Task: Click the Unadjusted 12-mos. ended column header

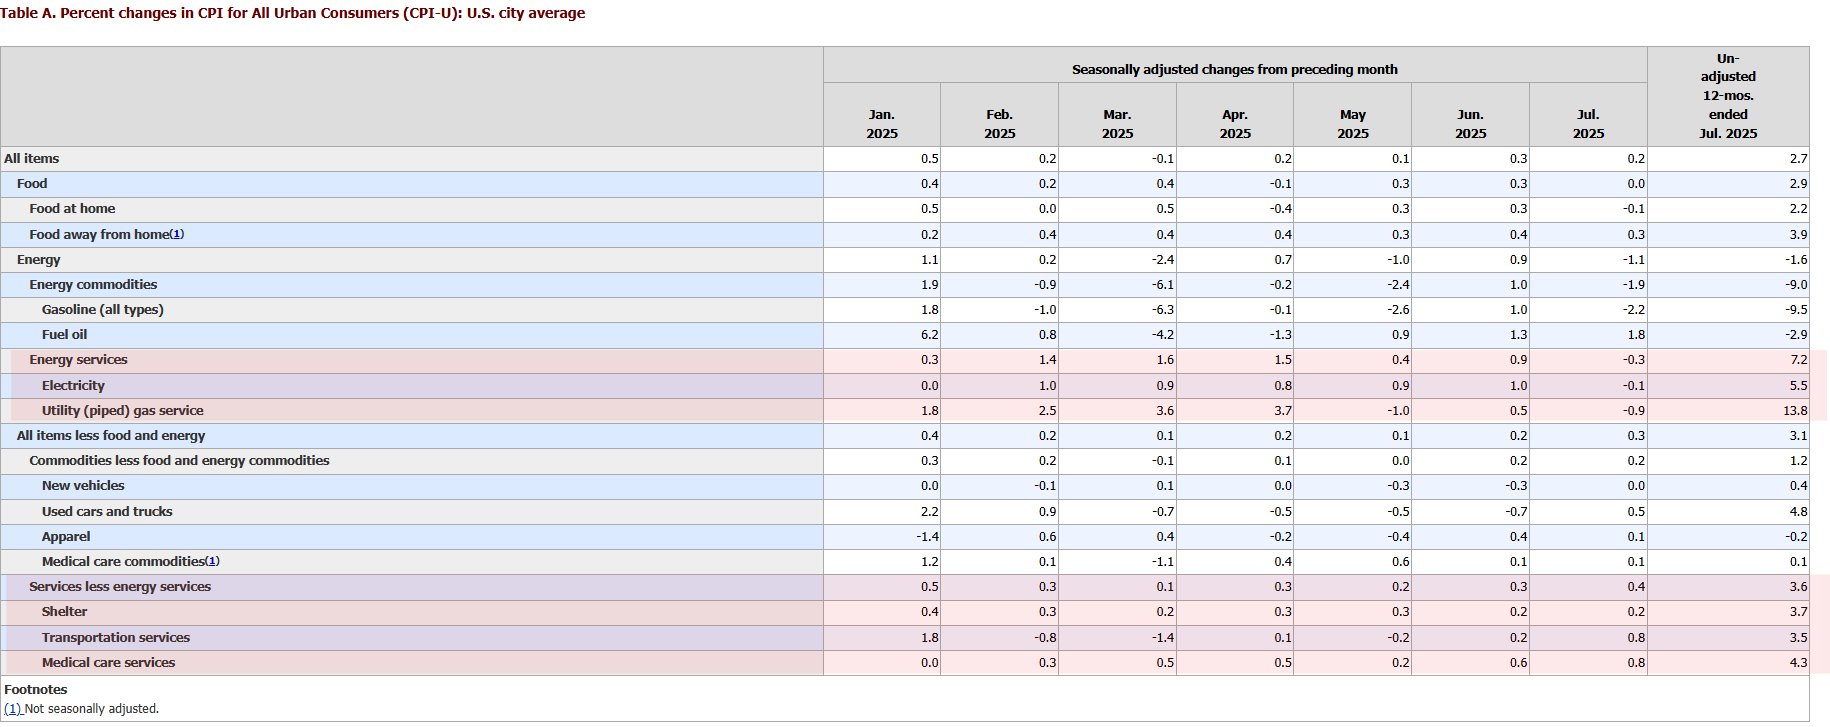Action: point(1727,96)
